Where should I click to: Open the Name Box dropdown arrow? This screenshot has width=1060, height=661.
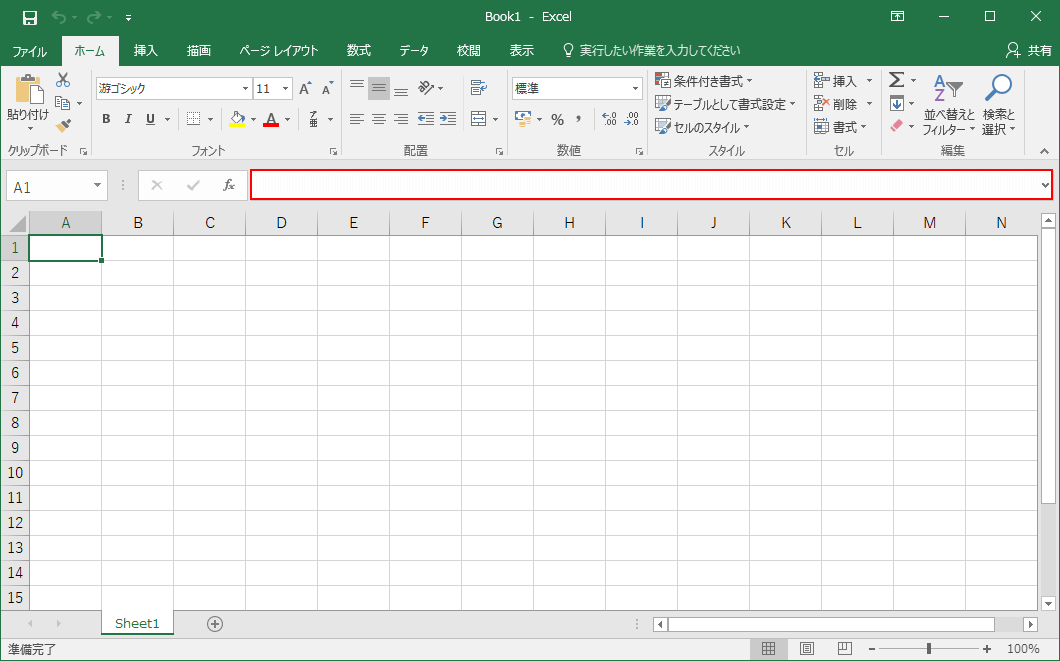pyautogui.click(x=97, y=185)
